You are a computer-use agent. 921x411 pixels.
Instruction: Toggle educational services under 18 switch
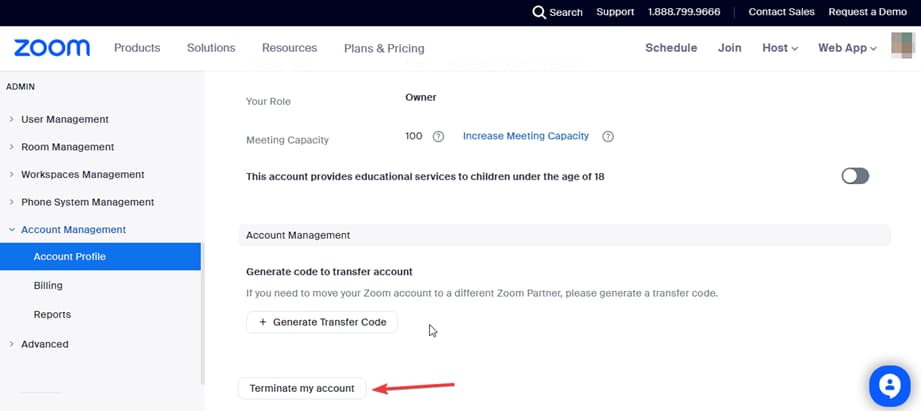click(855, 176)
